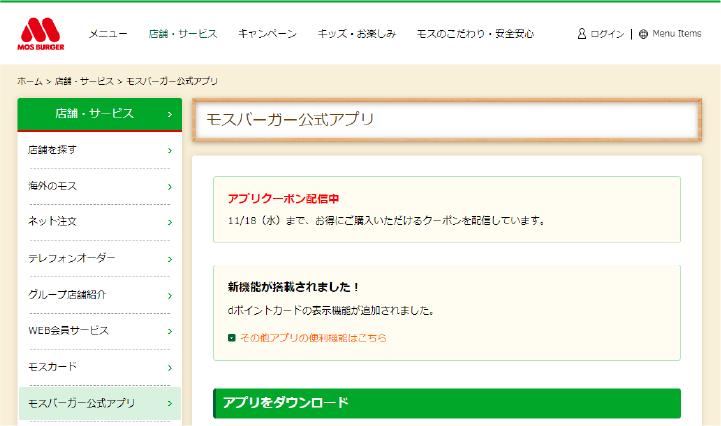Screen dimensions: 721x426
Task: Open the メニュー navigation item
Action: click(x=108, y=34)
